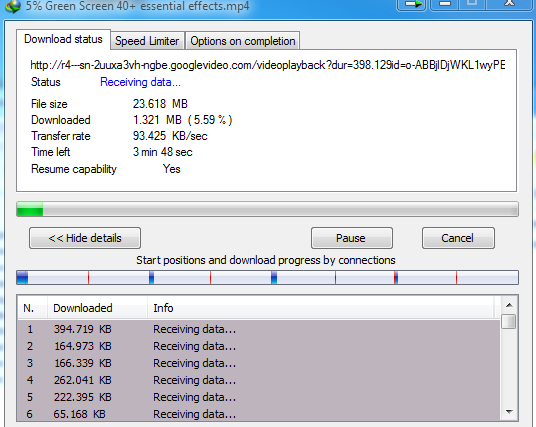Click the Resume capability label
Image resolution: width=536 pixels, height=427 pixels.
74,169
